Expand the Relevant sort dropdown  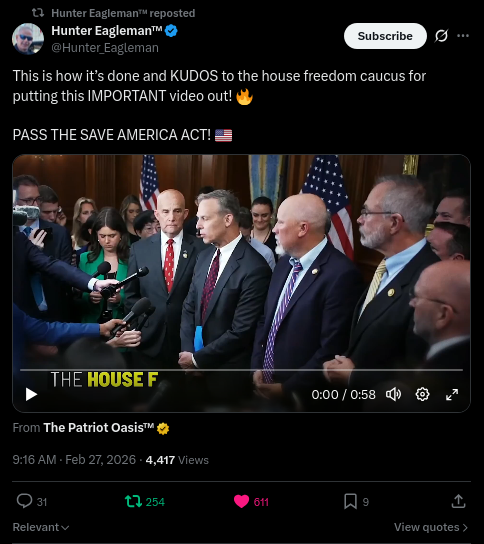point(41,527)
